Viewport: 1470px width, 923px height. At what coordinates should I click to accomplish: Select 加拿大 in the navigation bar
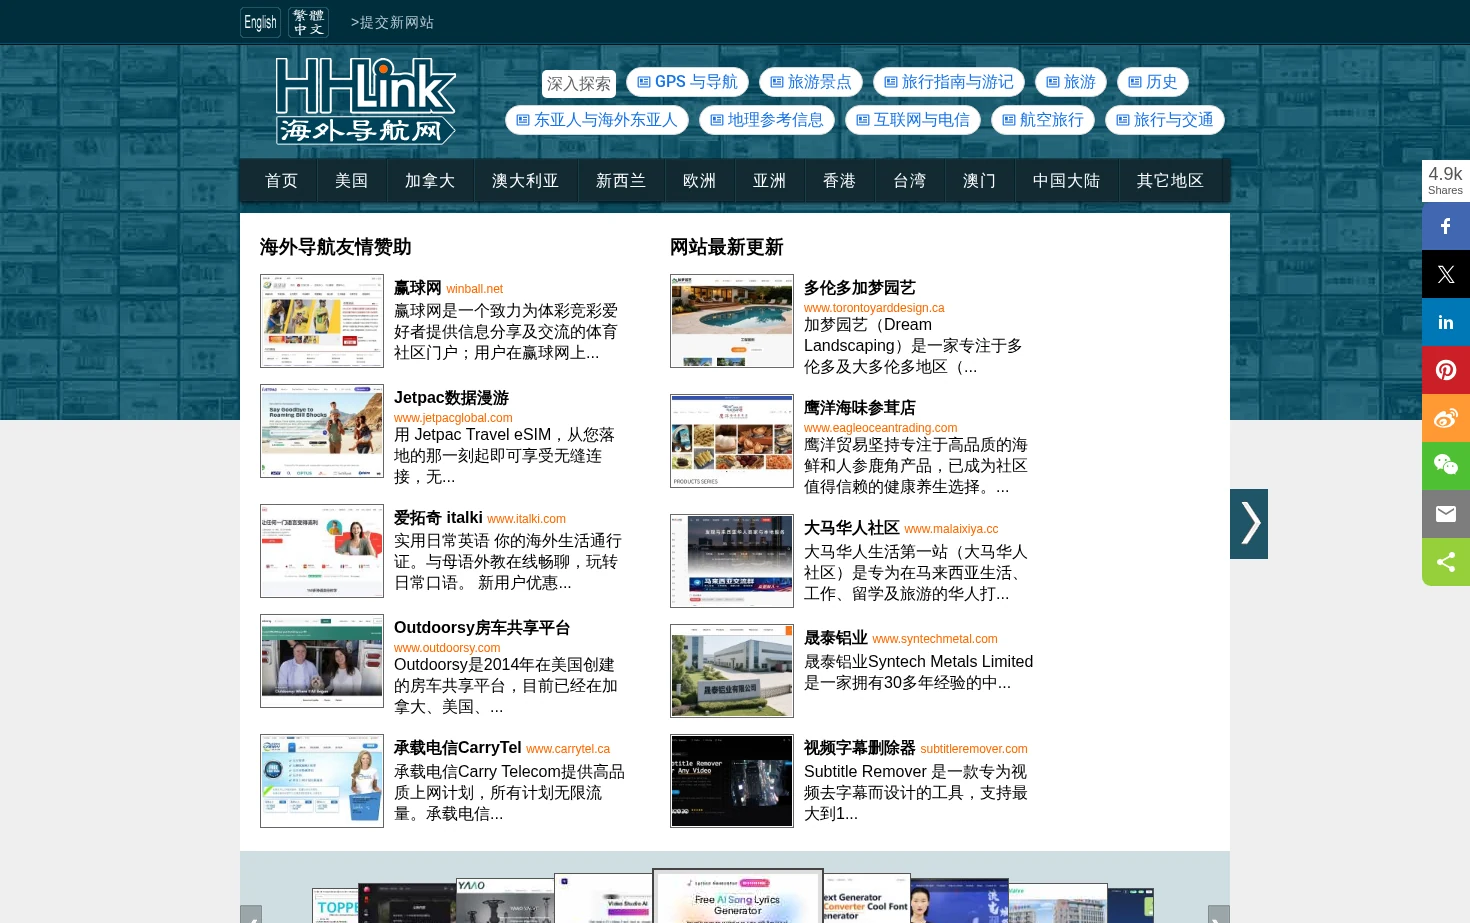(430, 181)
